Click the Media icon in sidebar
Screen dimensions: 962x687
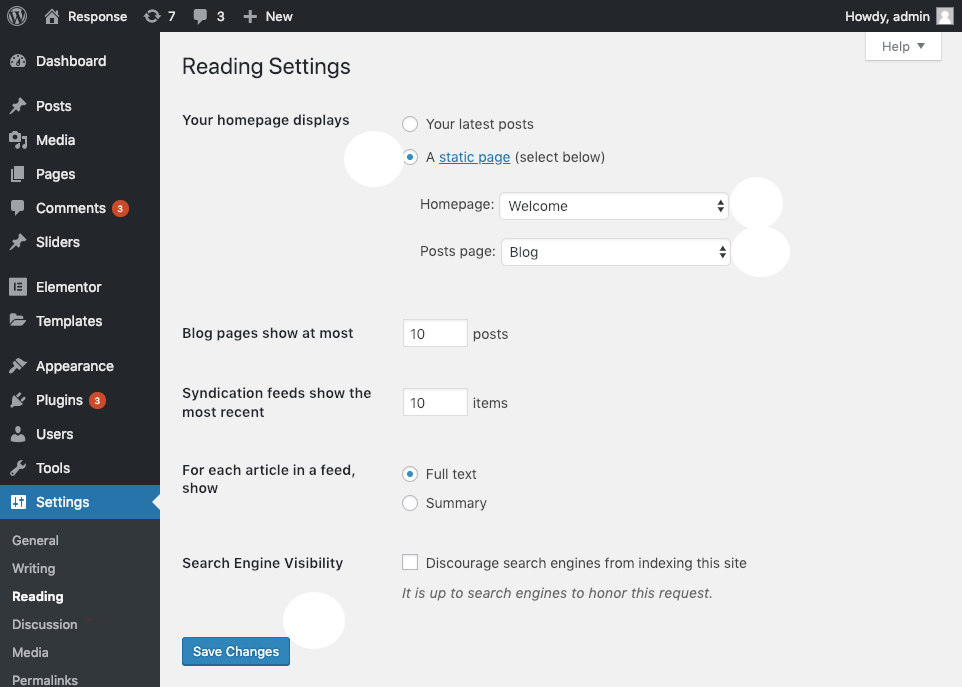(x=18, y=140)
